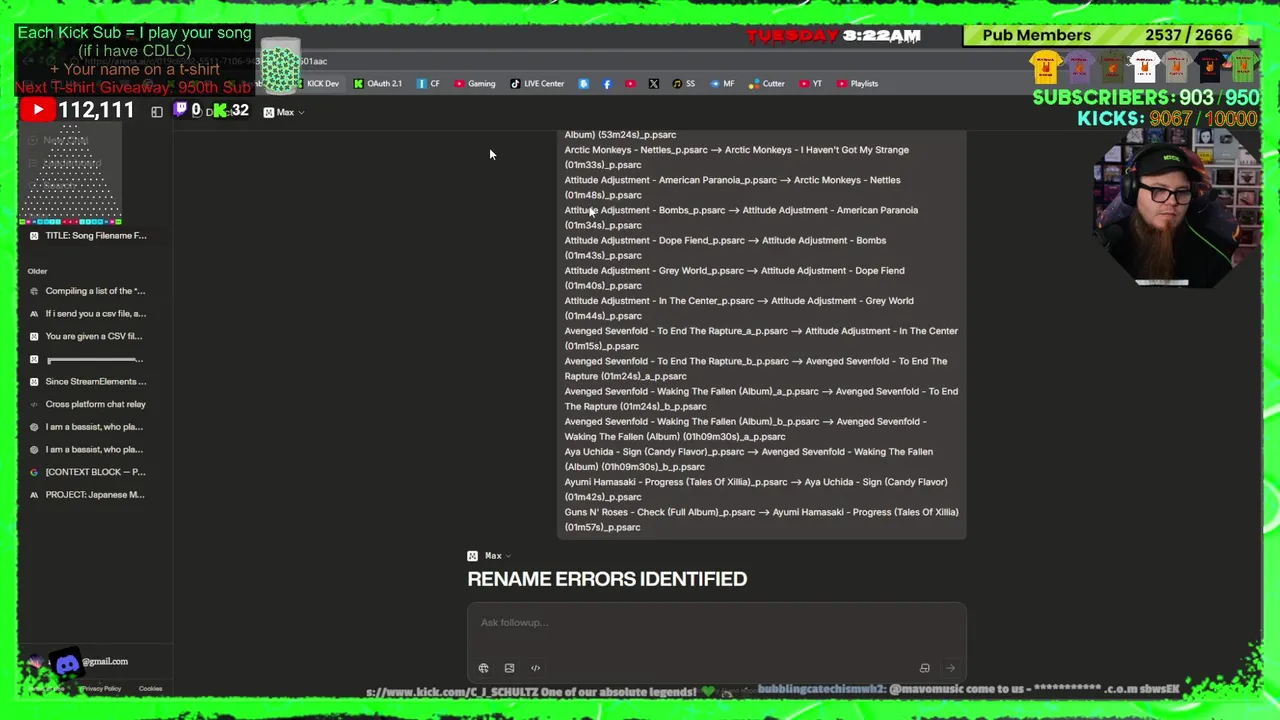Open the Playlists bookmark
Viewport: 1280px width, 720px height.
pyautogui.click(x=857, y=84)
